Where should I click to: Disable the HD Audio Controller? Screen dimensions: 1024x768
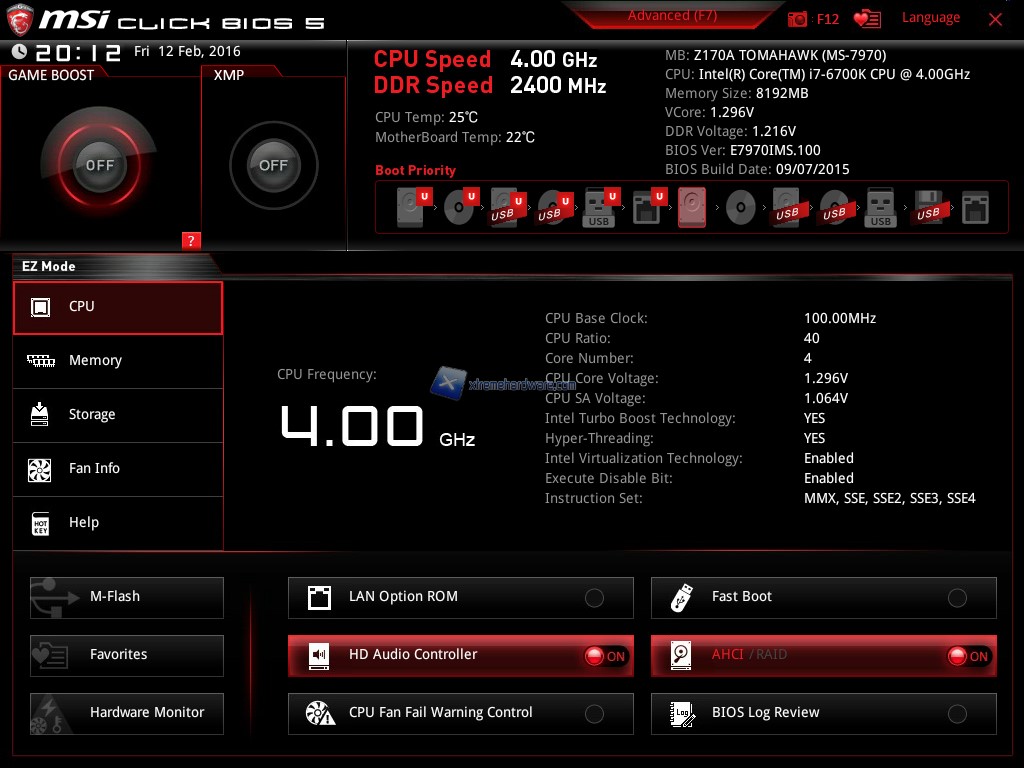605,656
